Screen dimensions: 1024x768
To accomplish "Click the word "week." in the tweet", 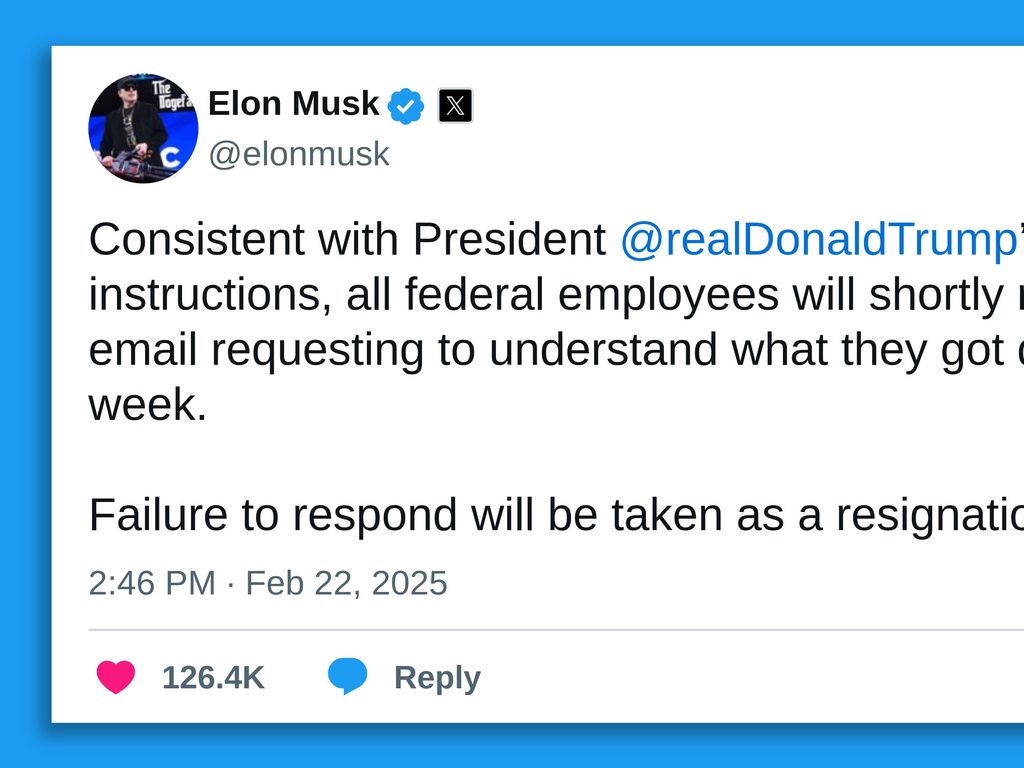I will pos(147,405).
